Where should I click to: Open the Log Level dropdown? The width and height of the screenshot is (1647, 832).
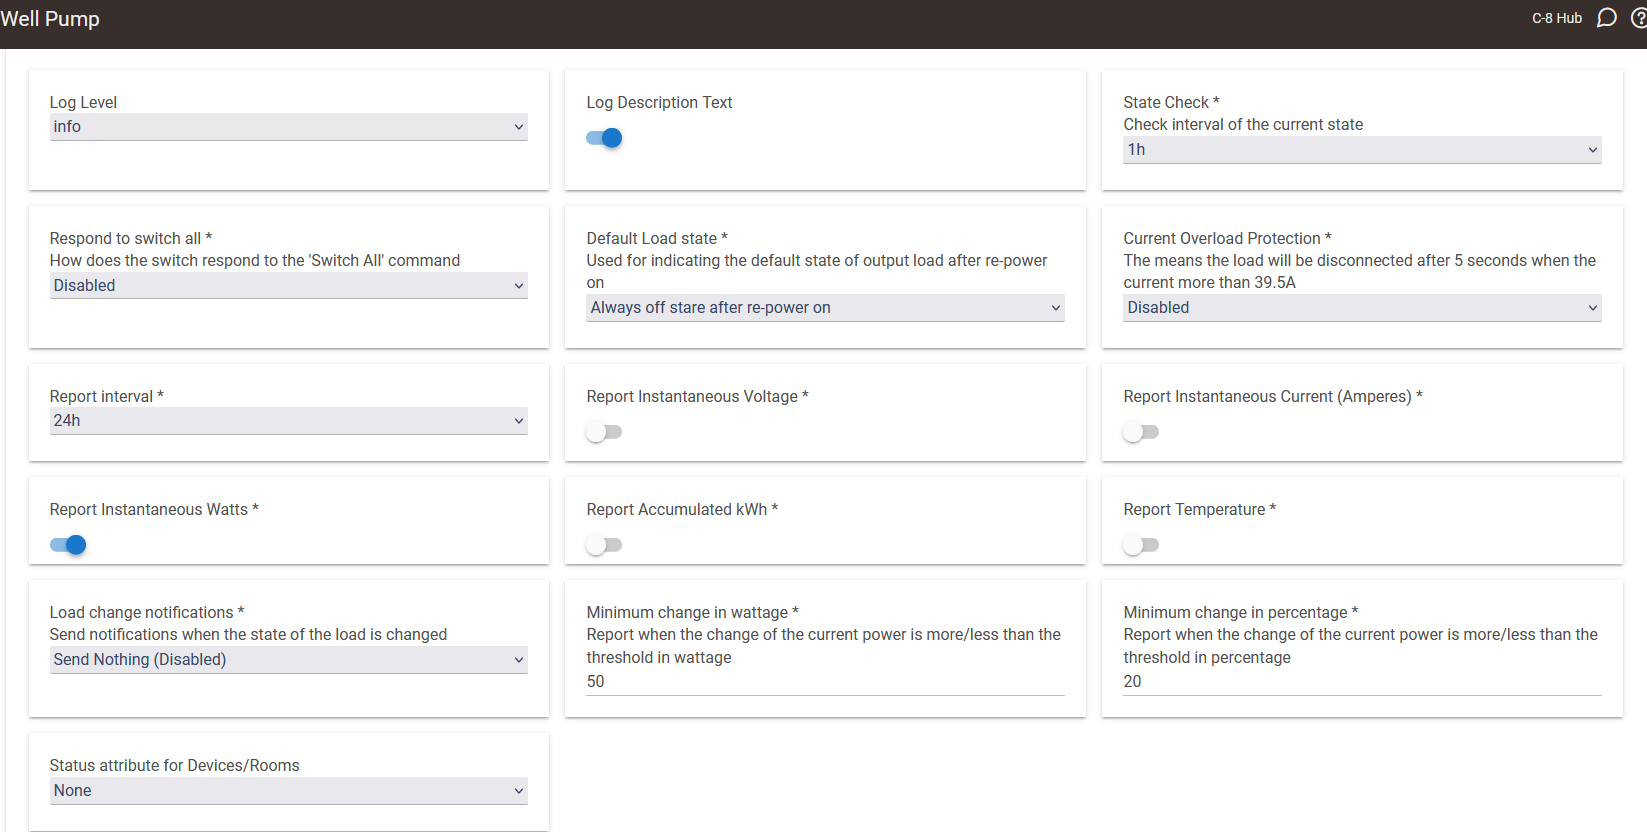pos(288,127)
